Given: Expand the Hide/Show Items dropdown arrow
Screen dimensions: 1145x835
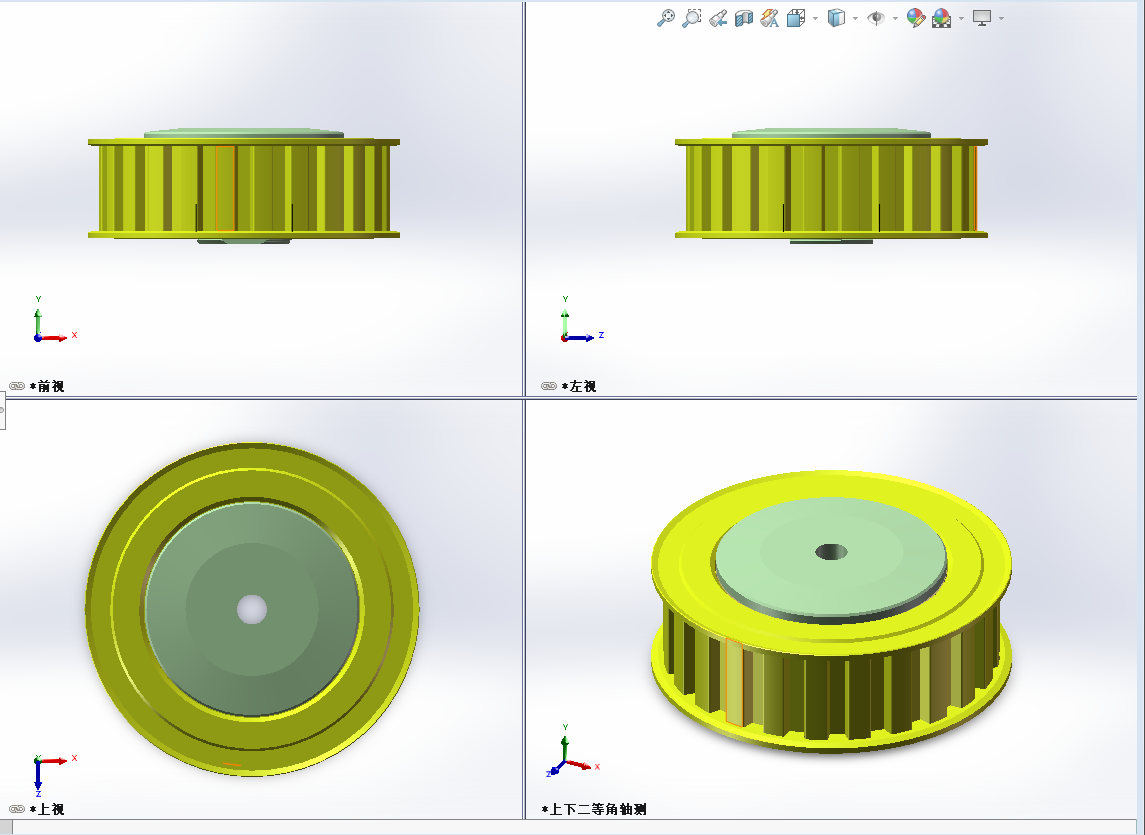Looking at the screenshot, I should (x=895, y=18).
